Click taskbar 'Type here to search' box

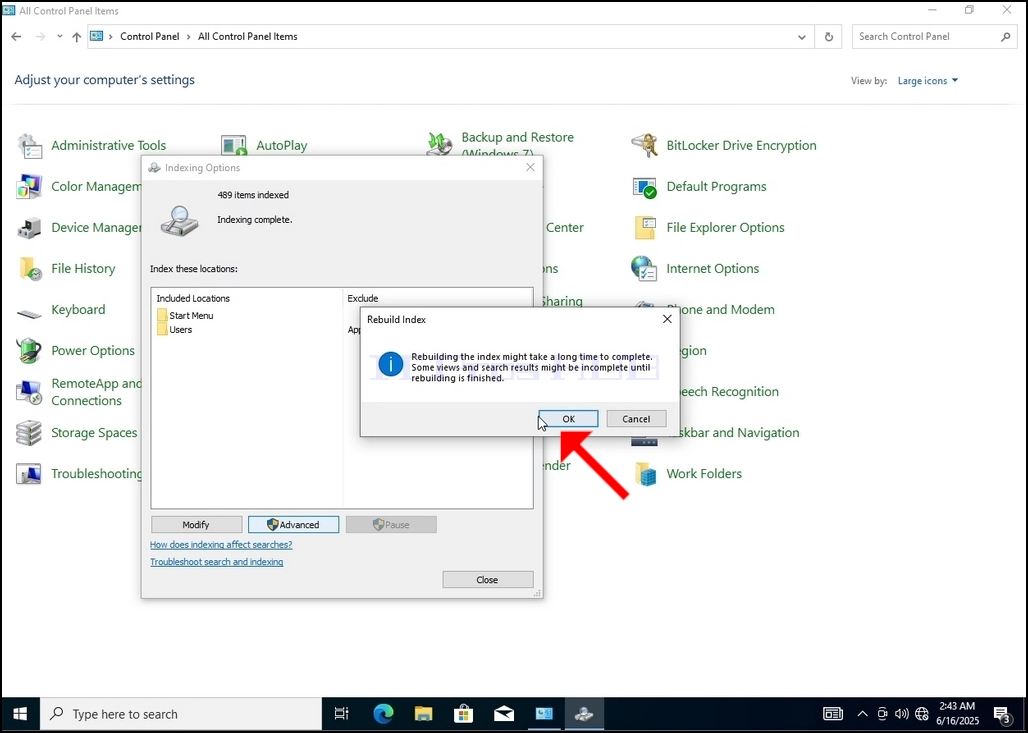(181, 714)
